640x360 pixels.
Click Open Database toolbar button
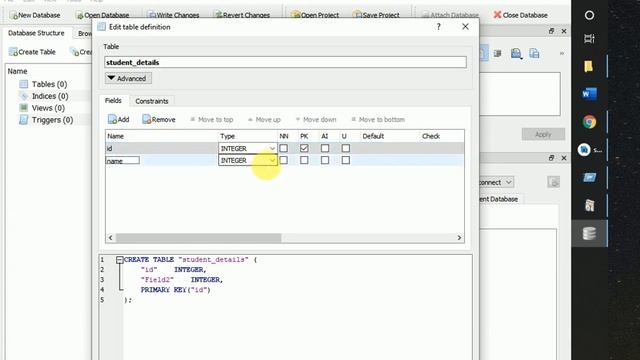point(102,15)
